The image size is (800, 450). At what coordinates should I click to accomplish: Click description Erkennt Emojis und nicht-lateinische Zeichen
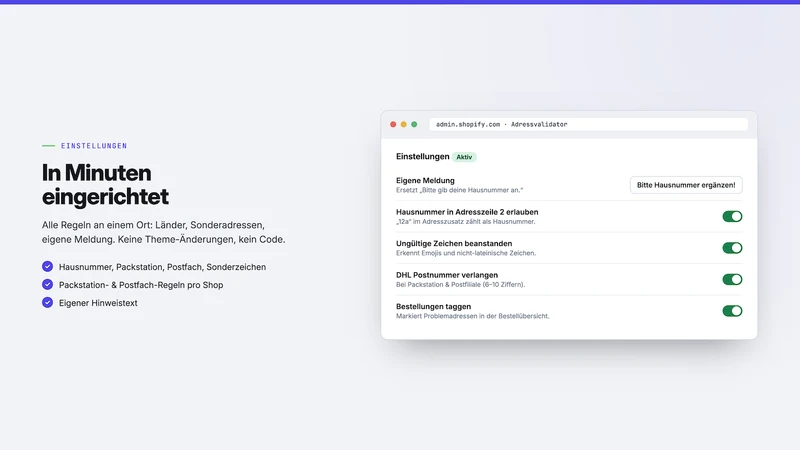(x=466, y=253)
